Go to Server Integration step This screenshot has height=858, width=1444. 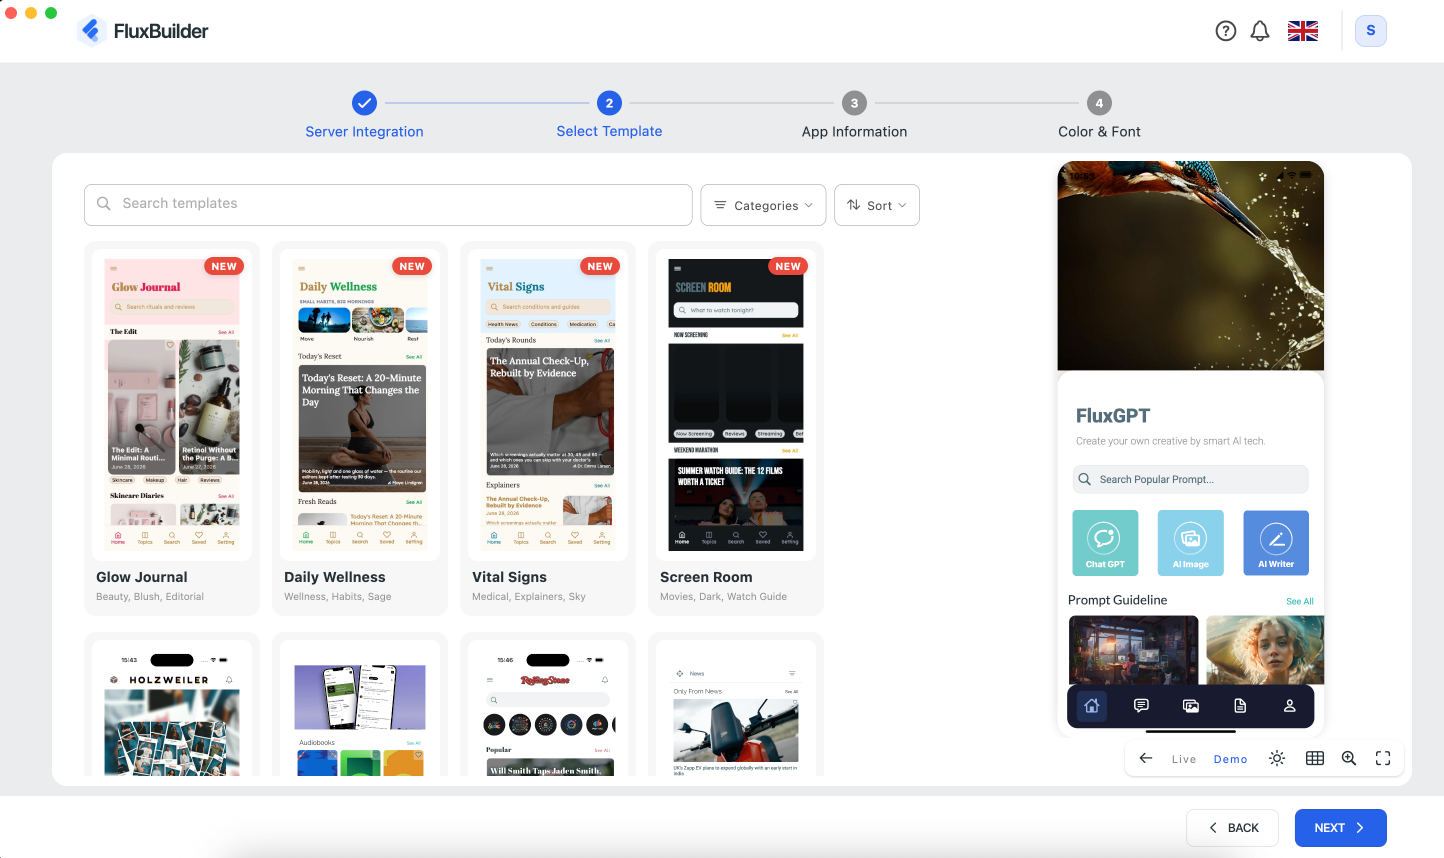(x=364, y=131)
